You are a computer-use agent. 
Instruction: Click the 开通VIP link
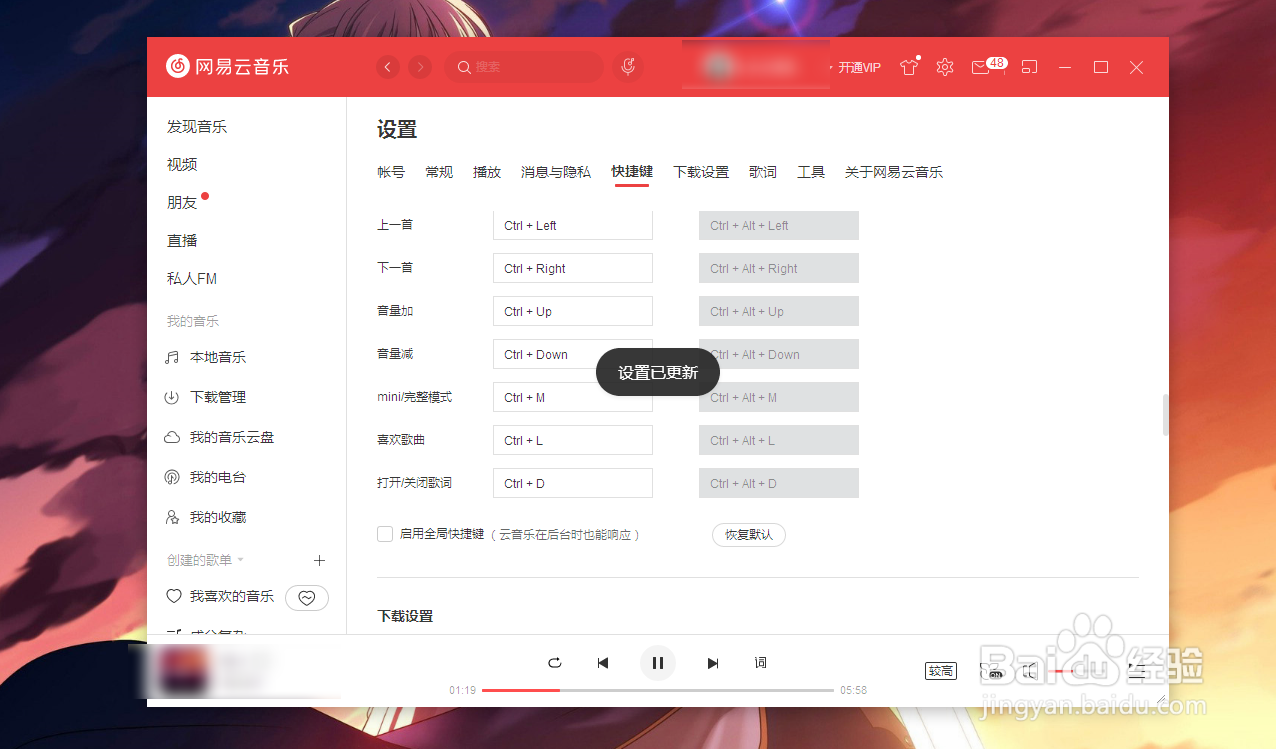[x=860, y=68]
